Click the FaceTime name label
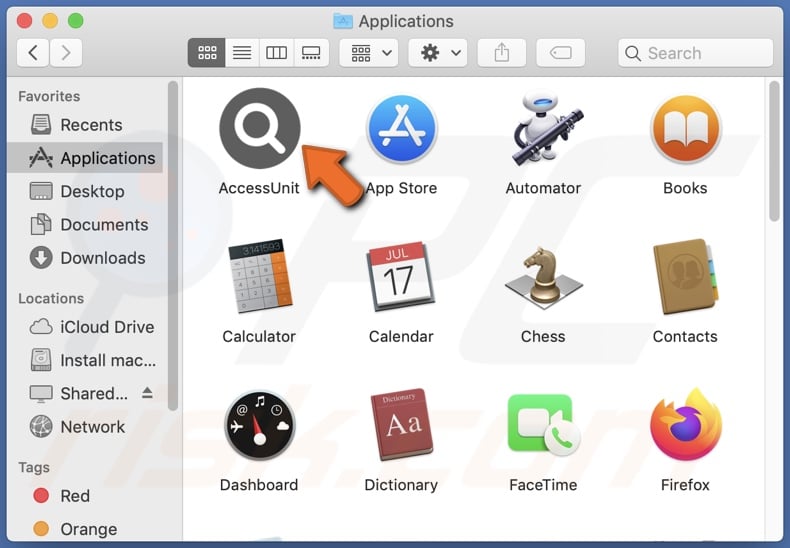Screen dimensions: 790x548 [544, 485]
